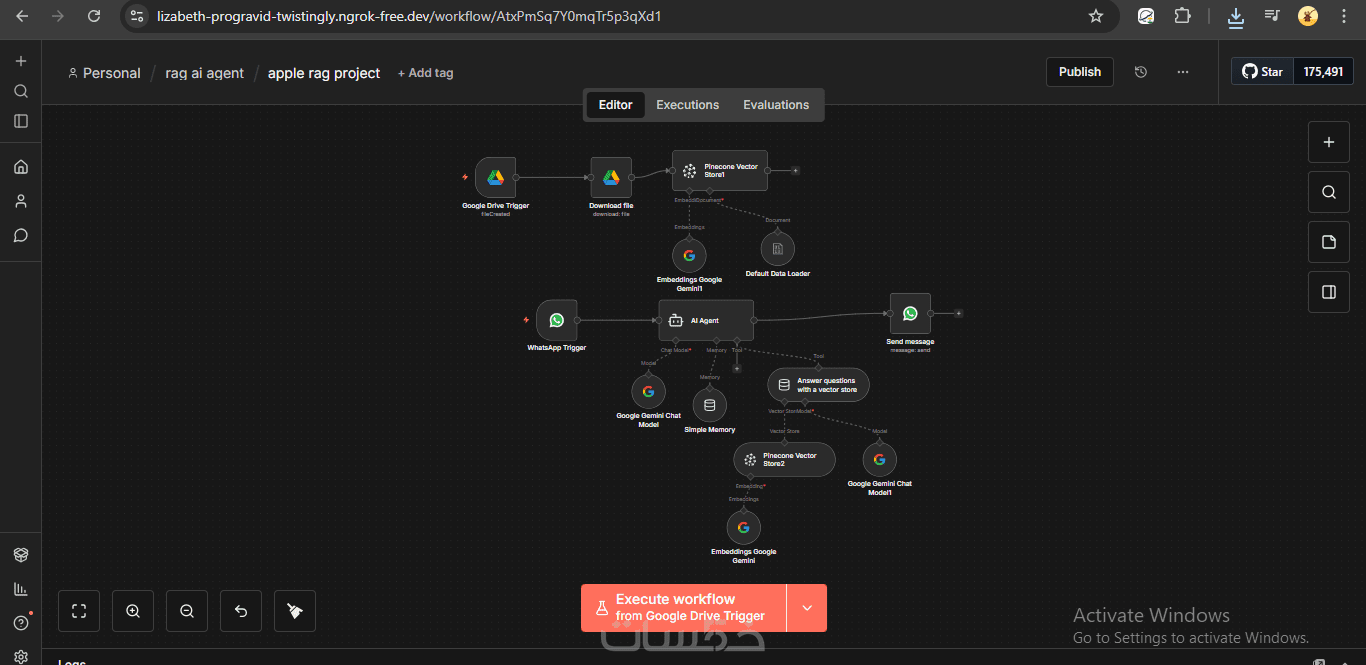Select the bottom Embeddings Google Gemini node
Image resolution: width=1366 pixels, height=665 pixels.
[743, 527]
